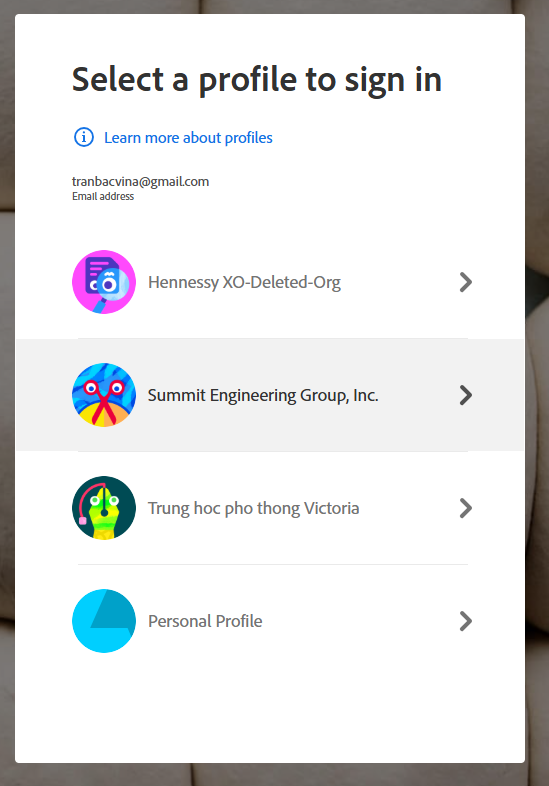Click the info circle icon beside Learn more
Image resolution: width=549 pixels, height=786 pixels.
coord(84,137)
